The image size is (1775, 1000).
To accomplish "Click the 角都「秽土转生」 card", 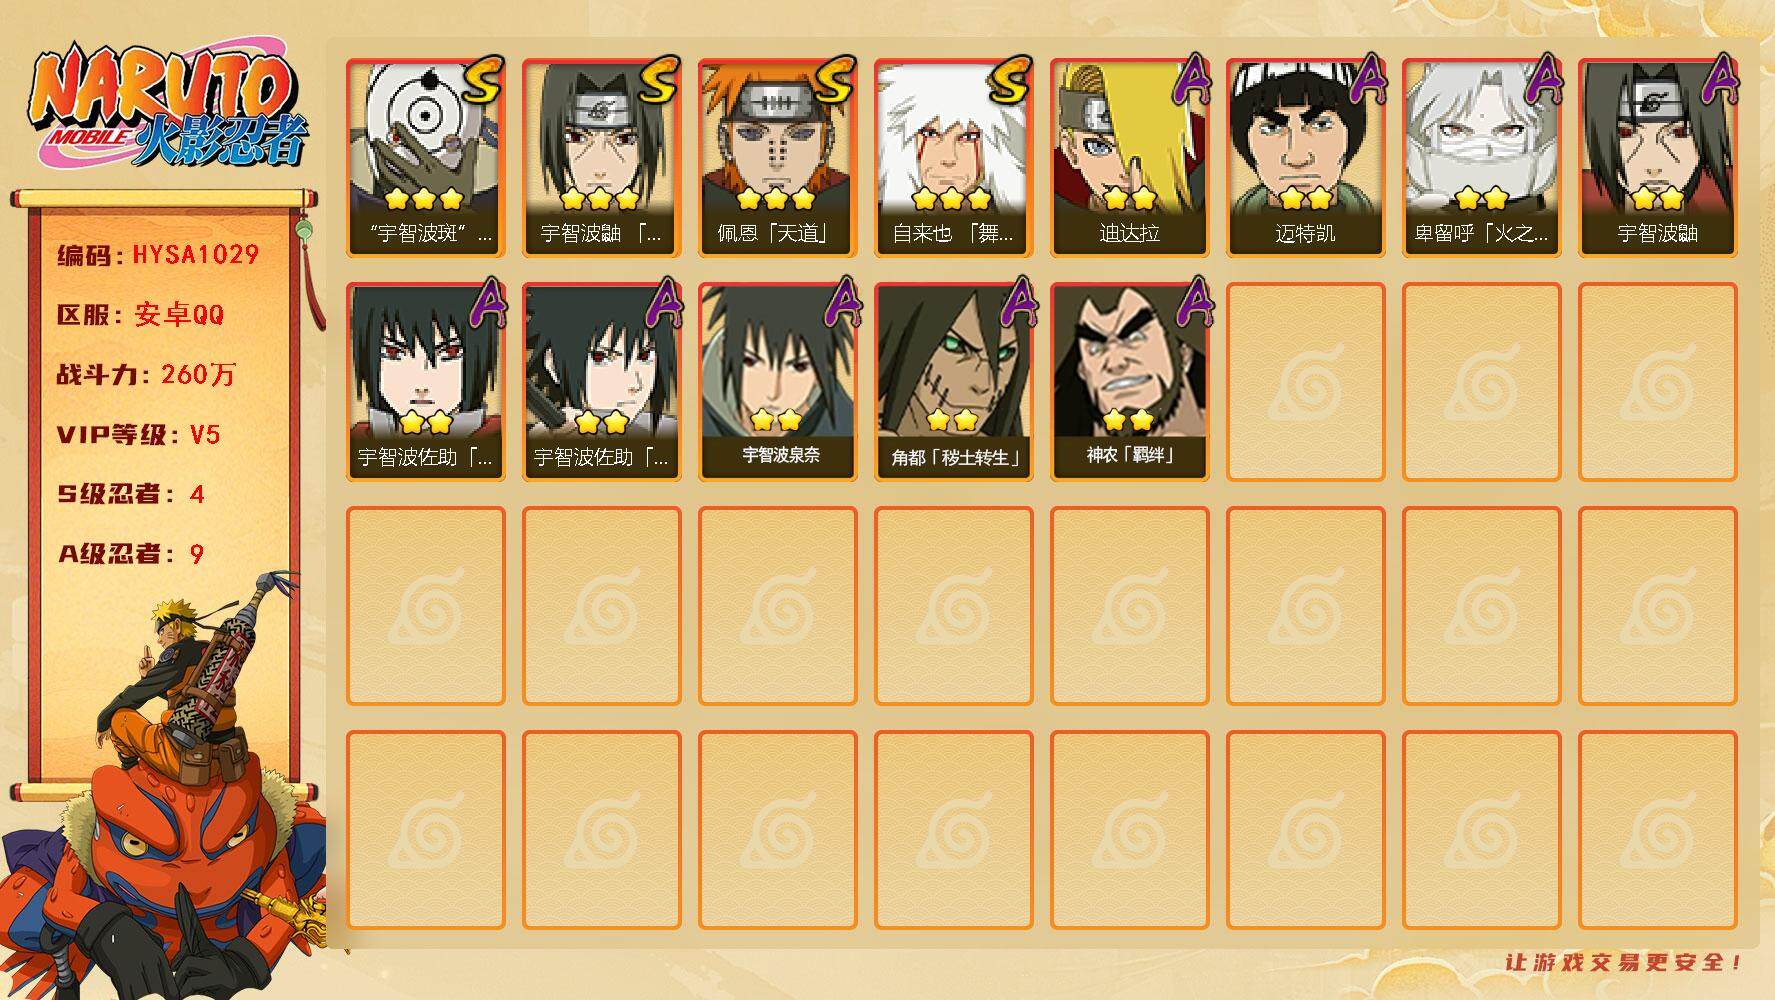I will 954,382.
